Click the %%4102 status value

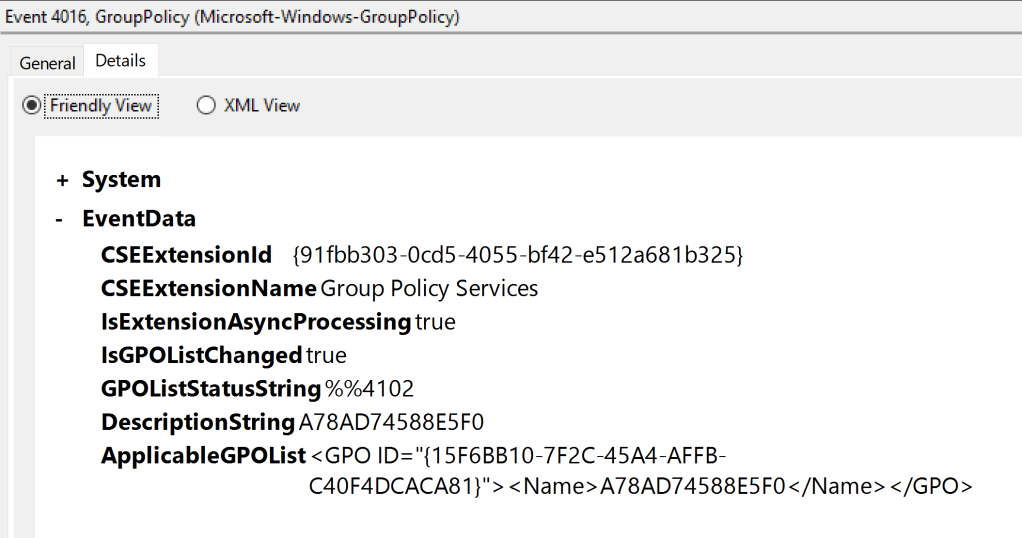369,388
